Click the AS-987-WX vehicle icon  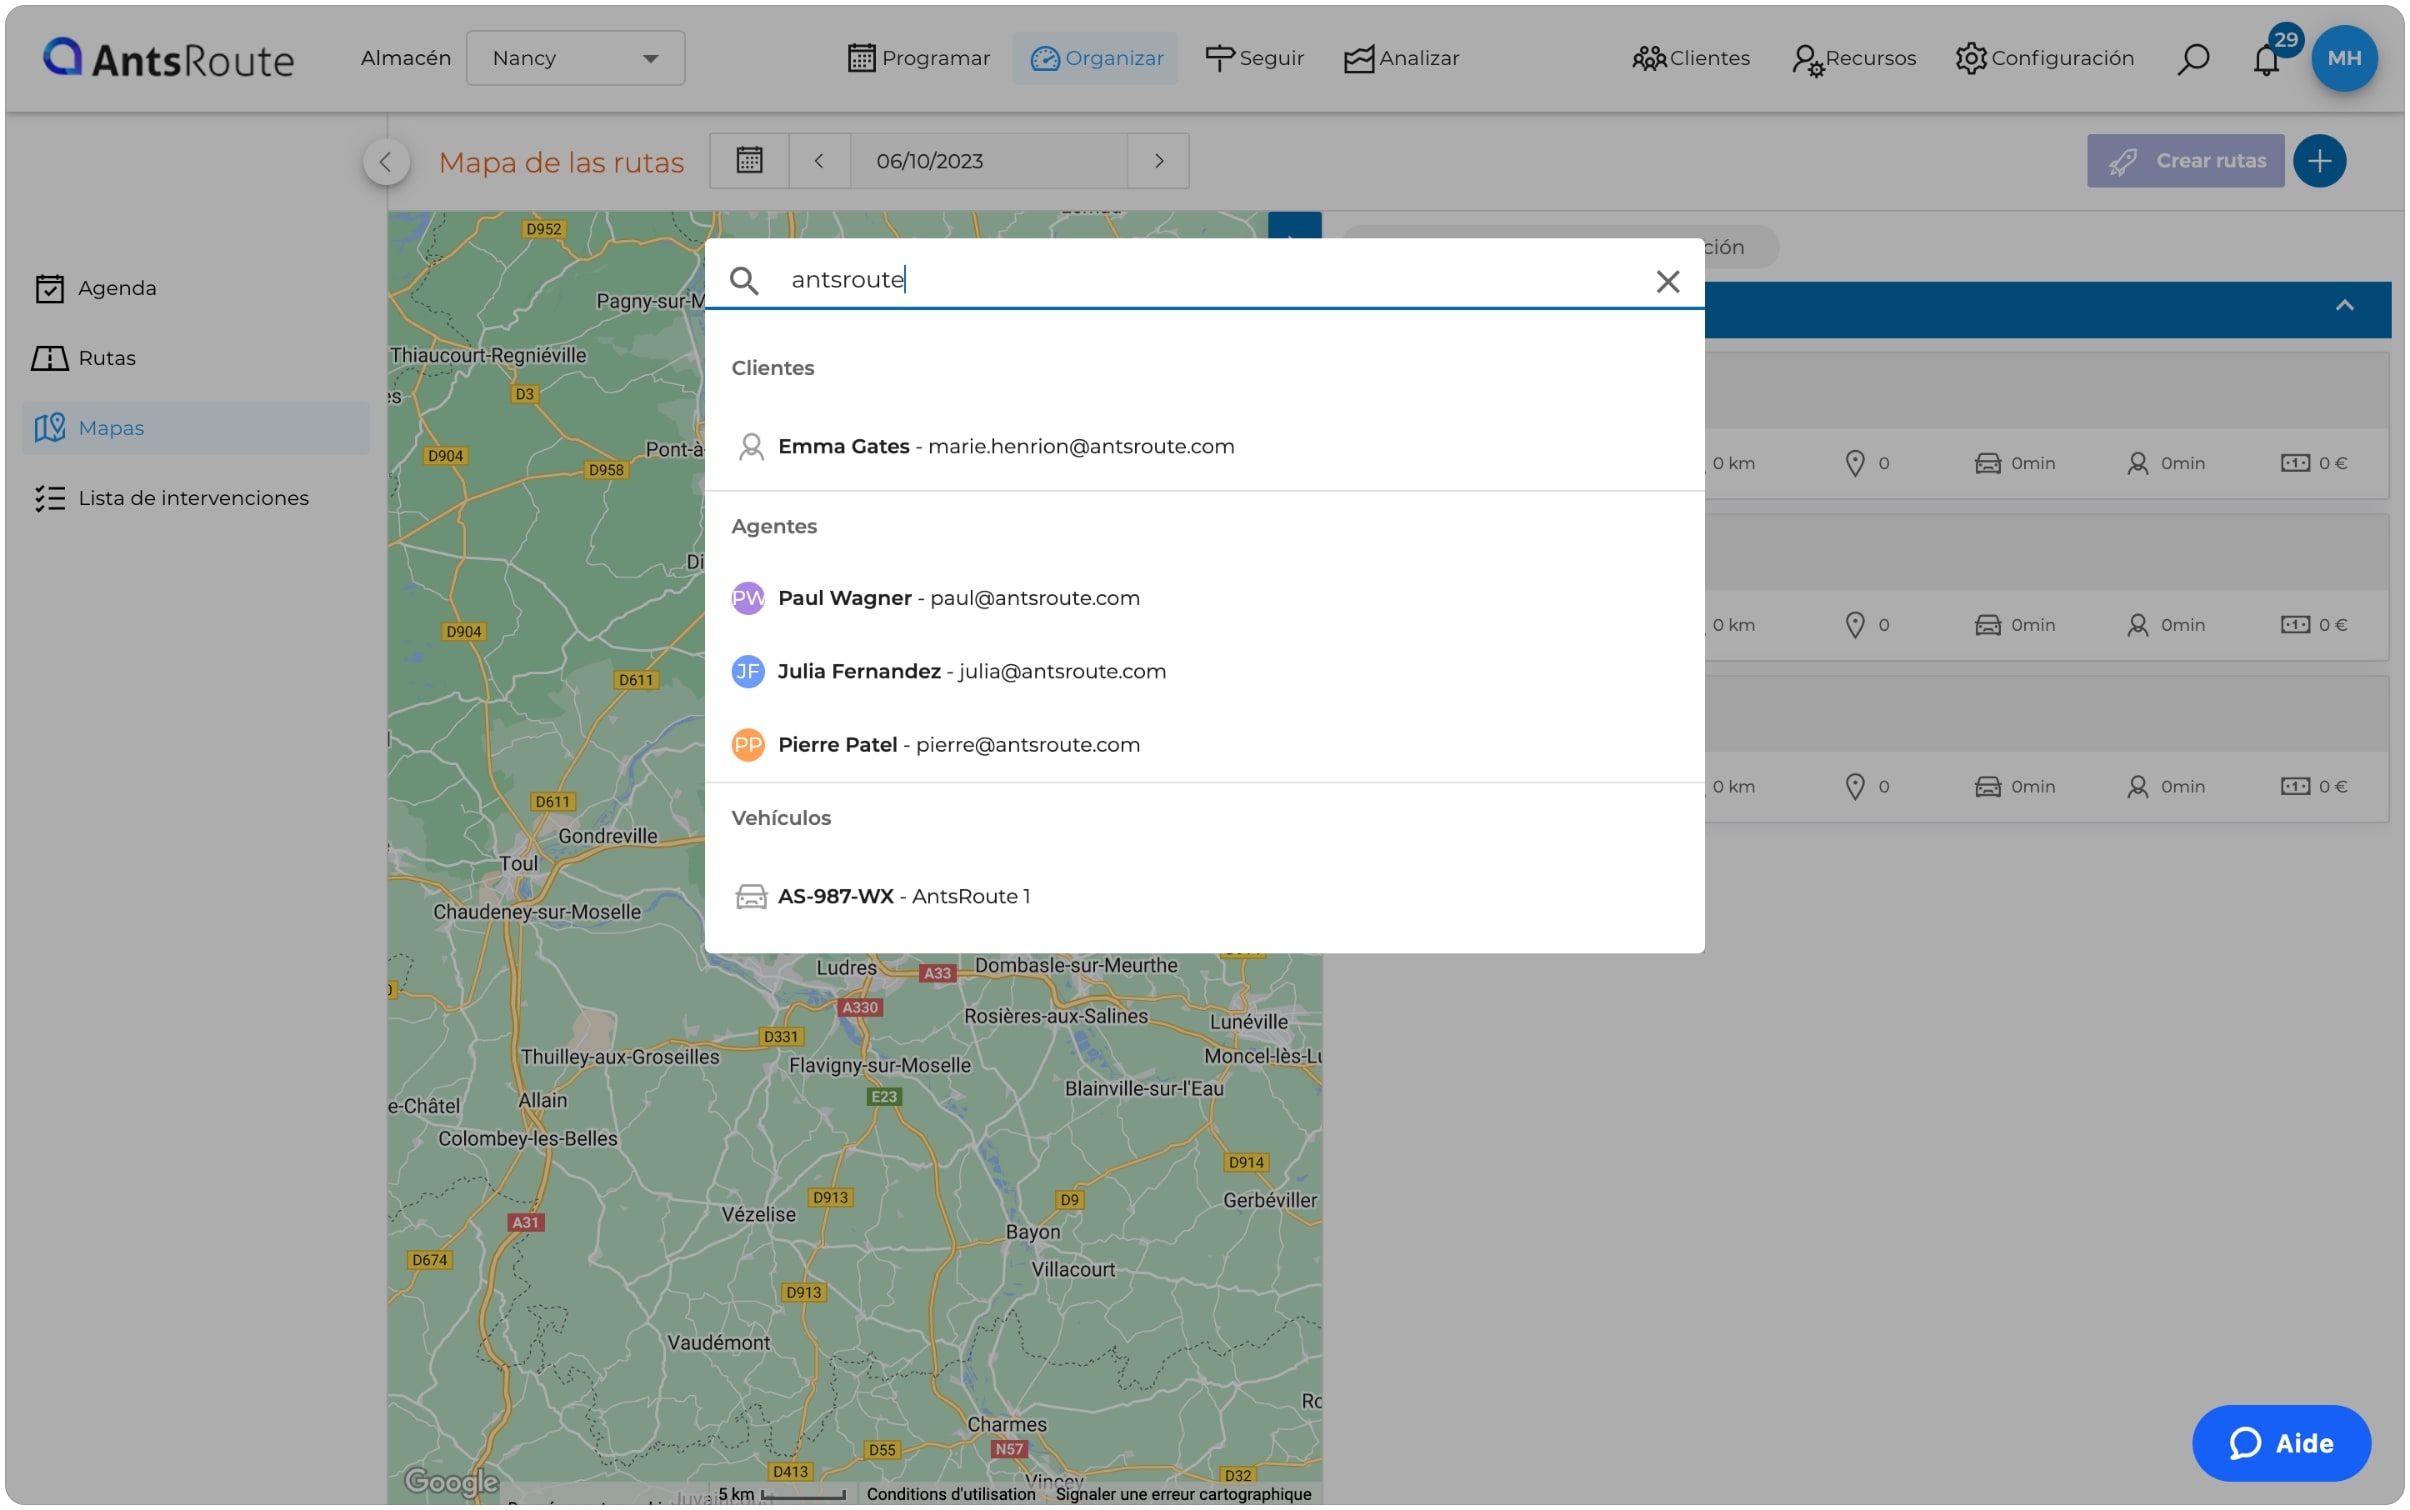(751, 896)
